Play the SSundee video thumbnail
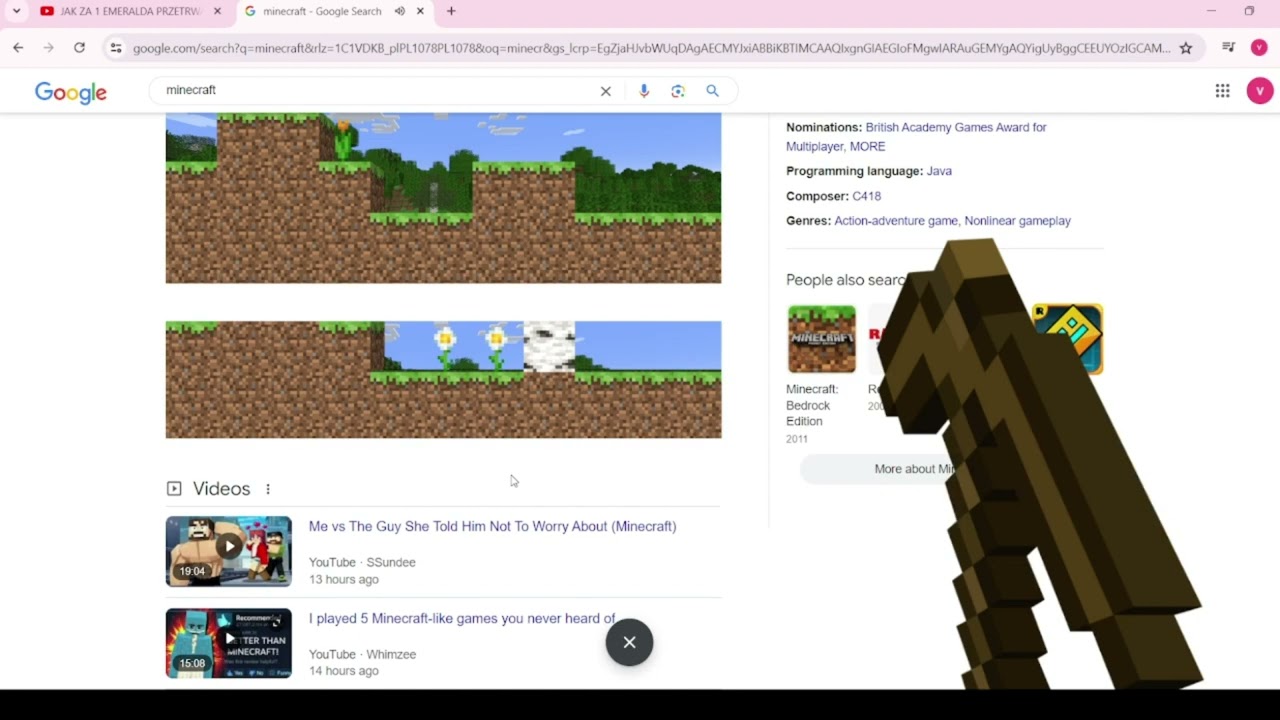Viewport: 1280px width, 720px height. click(x=229, y=551)
